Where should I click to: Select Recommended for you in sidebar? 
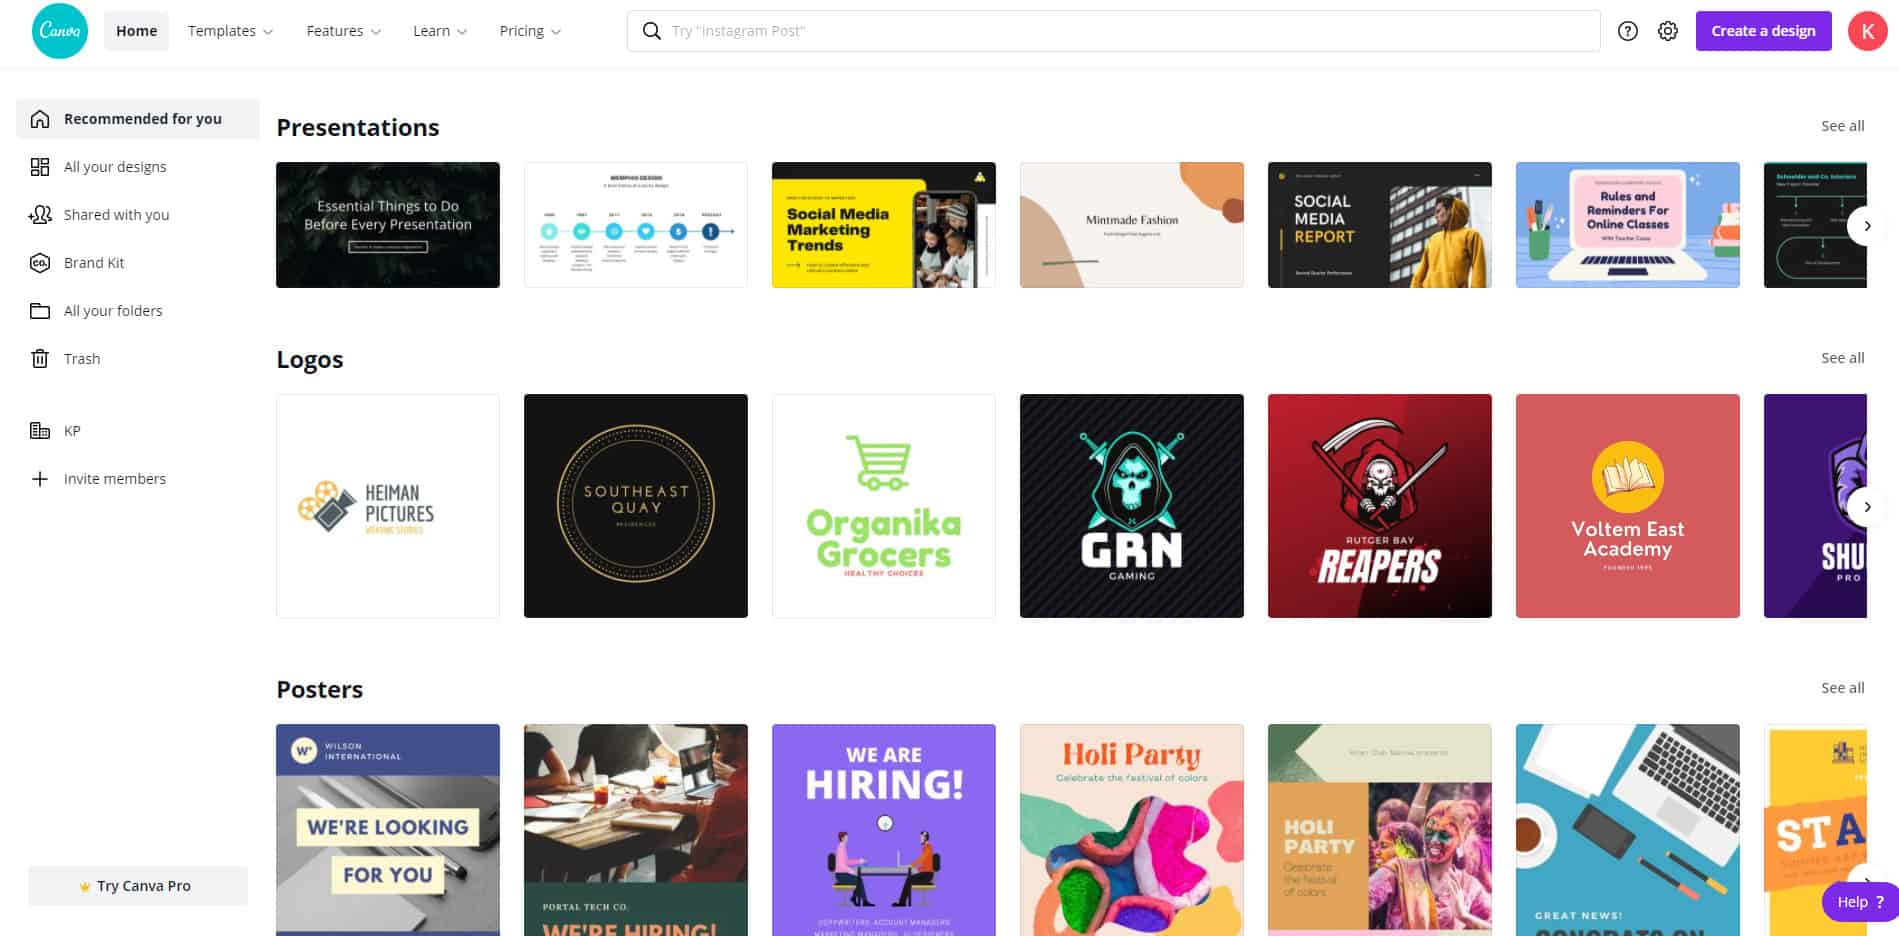[x=138, y=119]
